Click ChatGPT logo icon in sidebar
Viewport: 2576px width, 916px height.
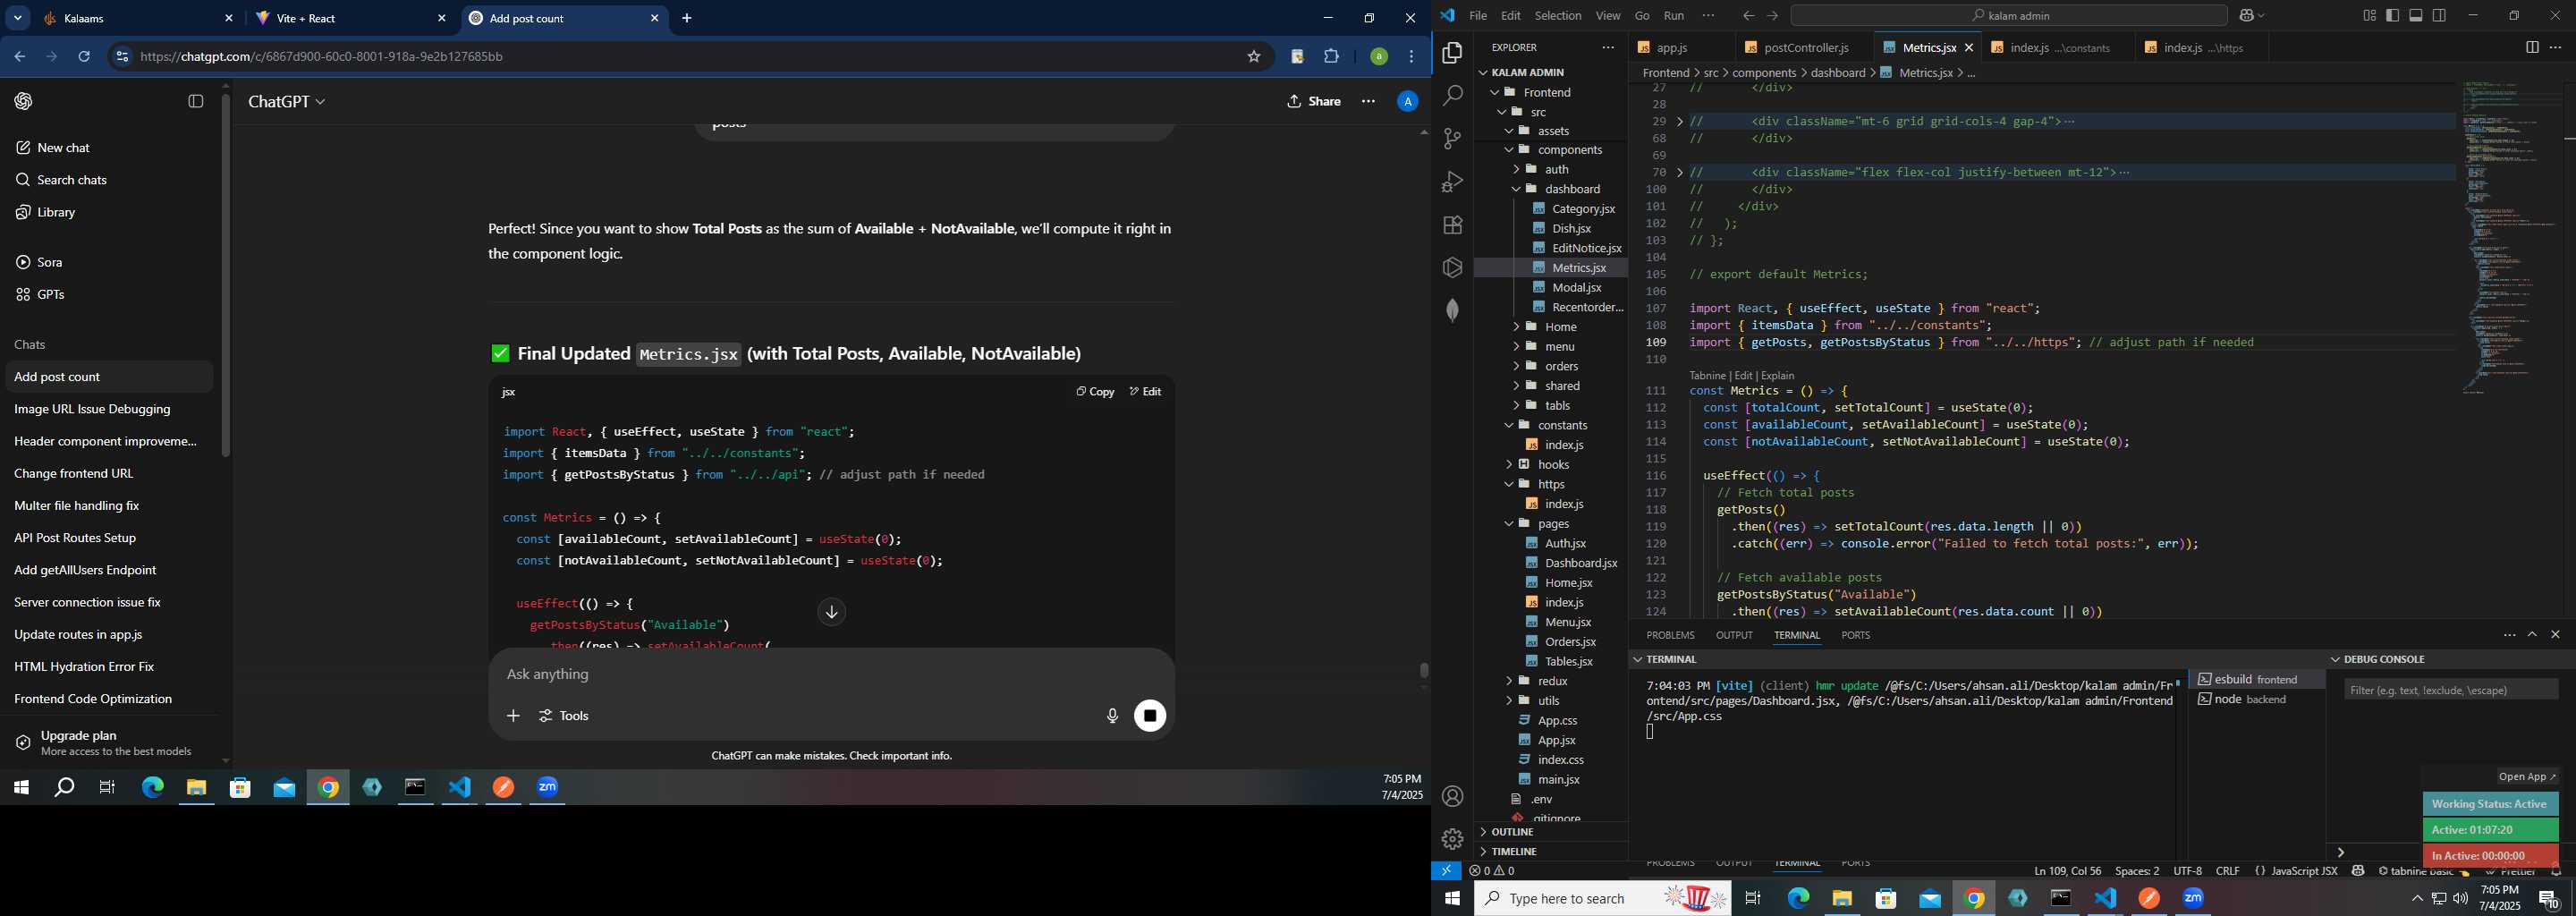[x=24, y=102]
